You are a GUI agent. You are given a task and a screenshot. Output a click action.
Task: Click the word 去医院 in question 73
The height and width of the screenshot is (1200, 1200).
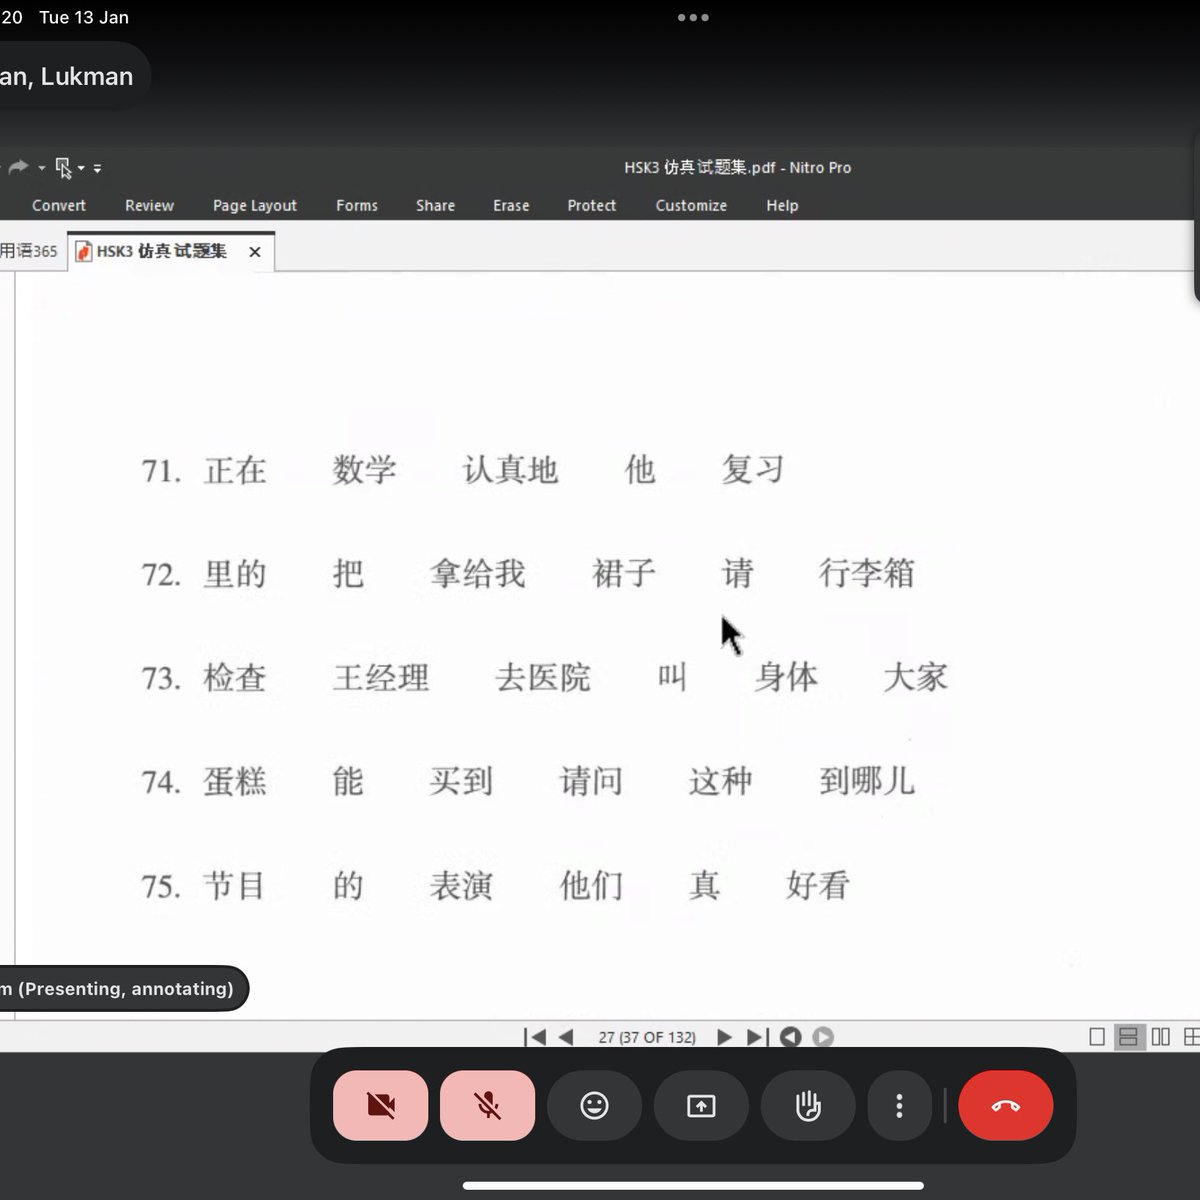[543, 678]
